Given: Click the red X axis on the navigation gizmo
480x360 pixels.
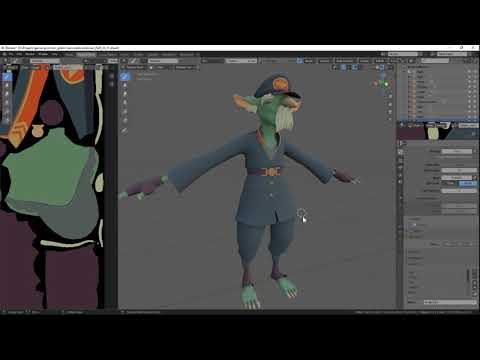Looking at the screenshot, I should (376, 83).
